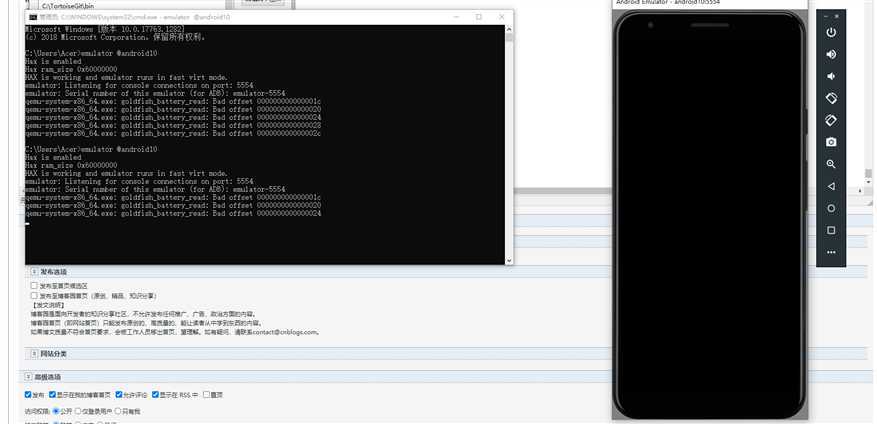This screenshot has width=877, height=424.
Task: Uncheck the 允许评论 checkbox
Action: (x=120, y=395)
